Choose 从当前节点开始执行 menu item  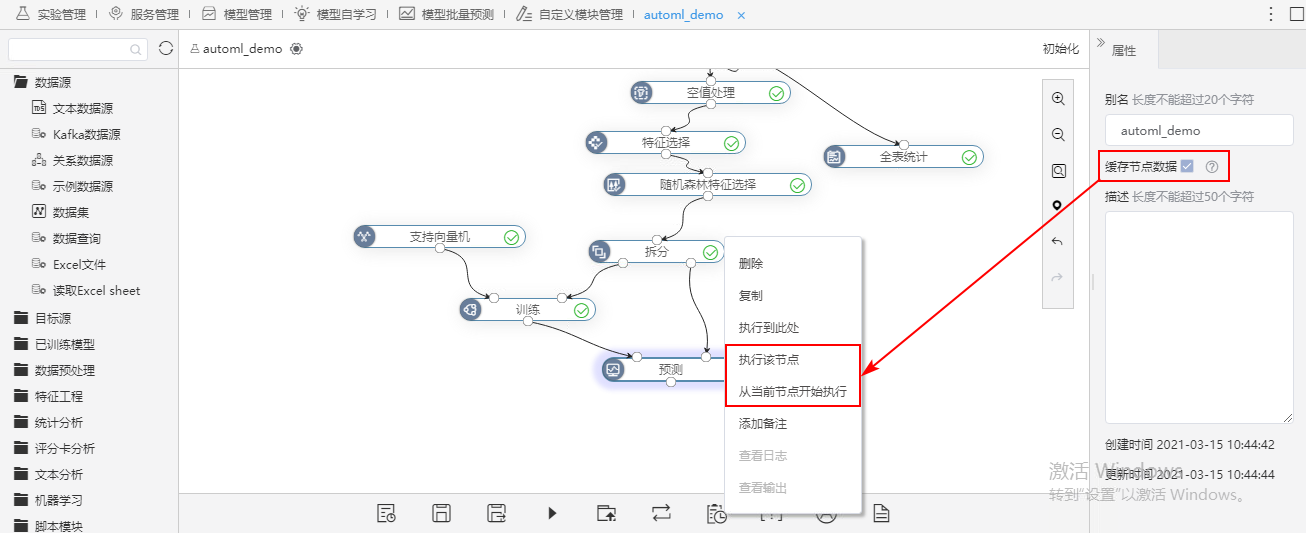(x=792, y=392)
